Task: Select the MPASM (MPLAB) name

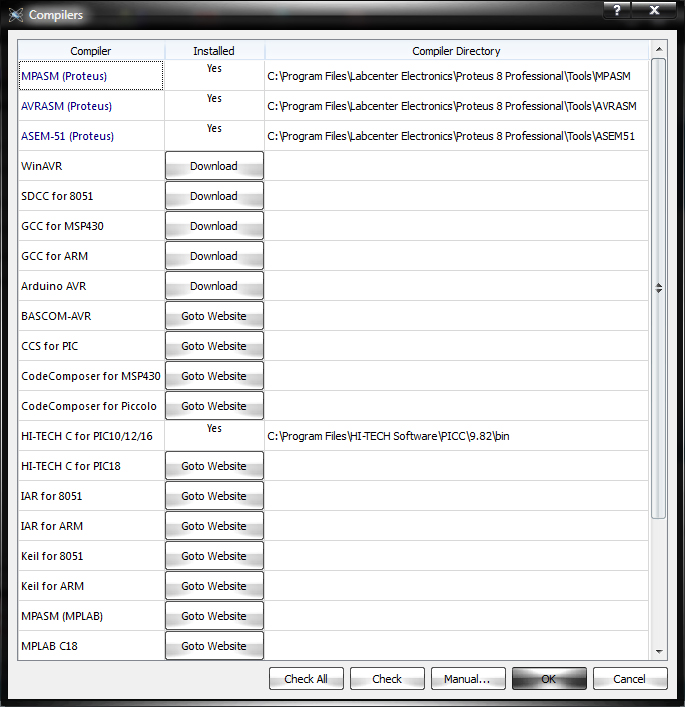Action: pyautogui.click(x=62, y=616)
